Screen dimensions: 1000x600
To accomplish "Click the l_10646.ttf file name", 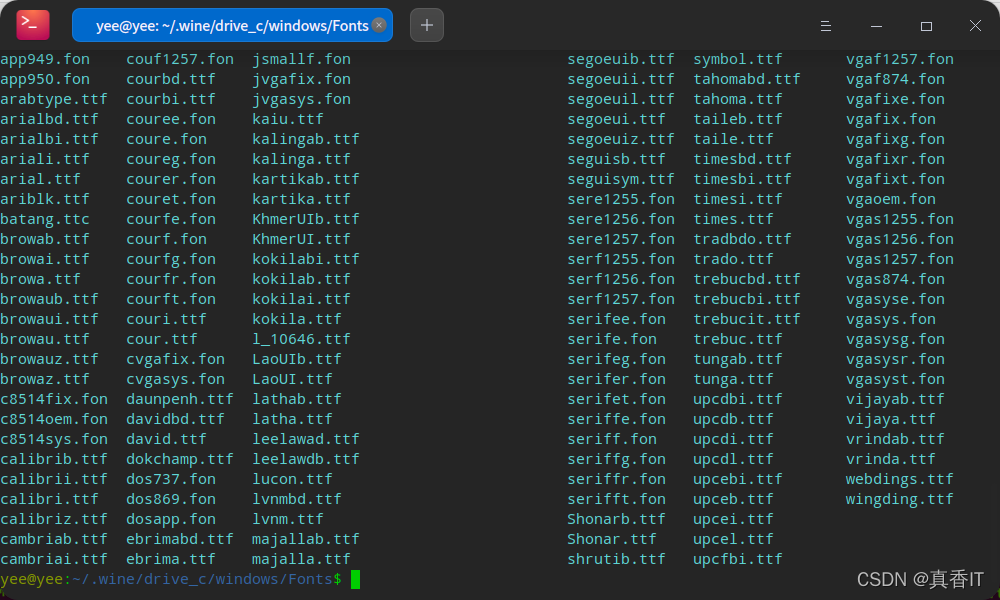I will 302,339.
